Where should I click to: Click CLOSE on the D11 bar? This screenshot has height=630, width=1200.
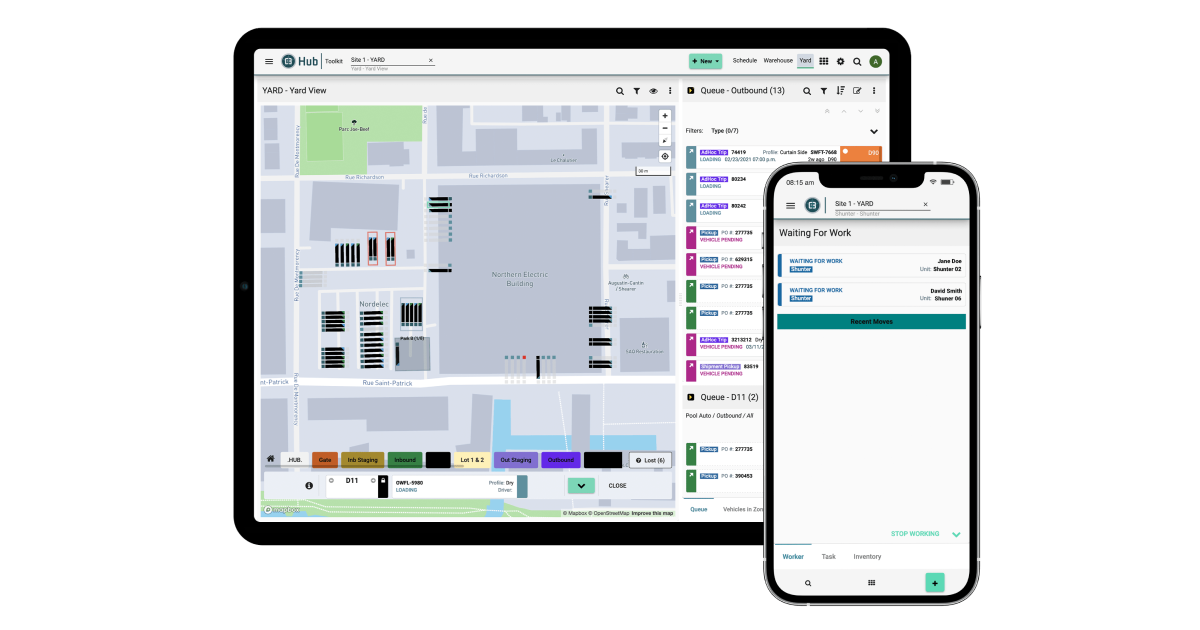tap(618, 486)
